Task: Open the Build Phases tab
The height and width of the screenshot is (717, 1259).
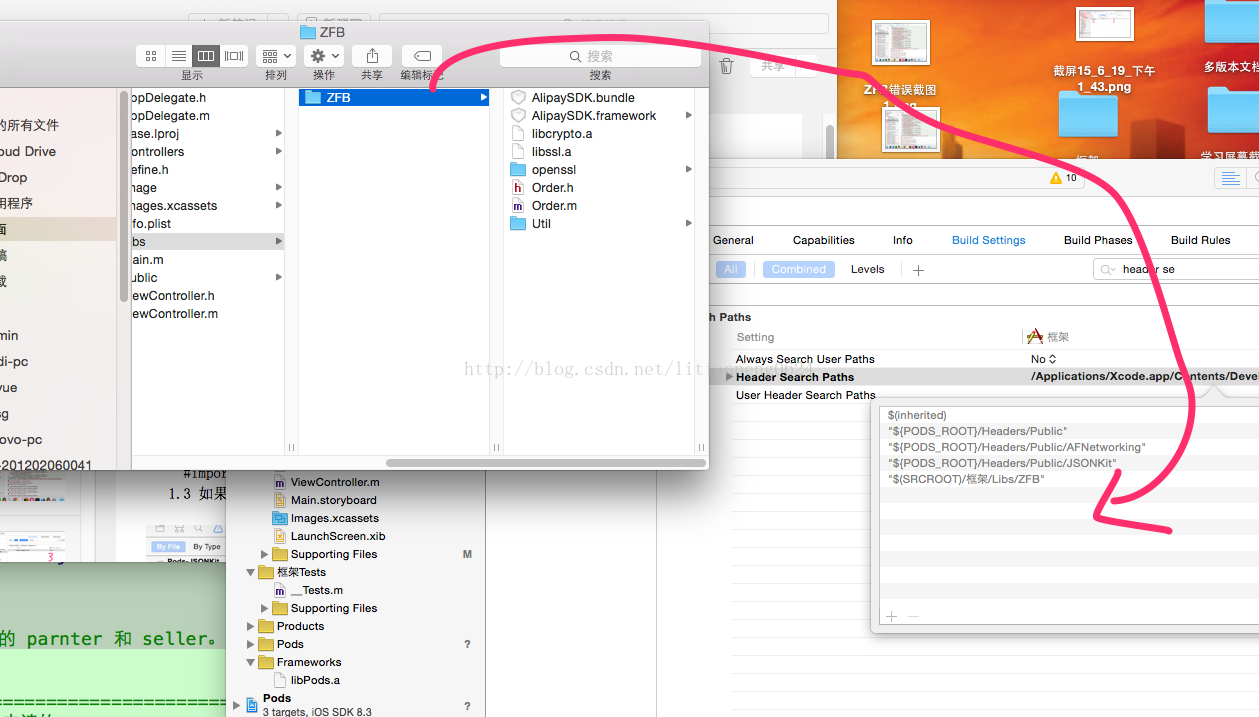Action: [1098, 240]
